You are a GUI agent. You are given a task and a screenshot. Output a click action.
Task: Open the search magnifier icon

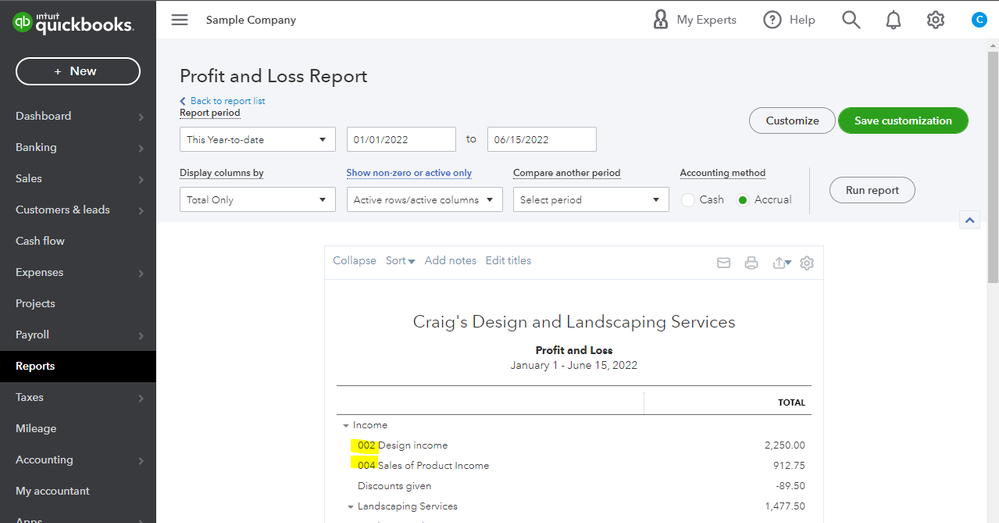pyautogui.click(x=851, y=20)
